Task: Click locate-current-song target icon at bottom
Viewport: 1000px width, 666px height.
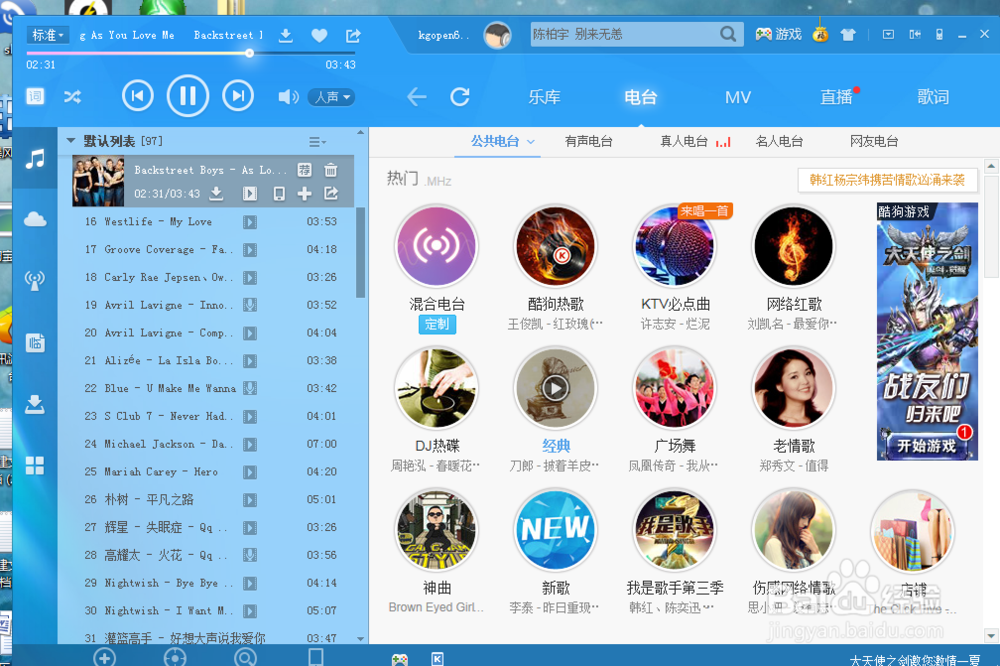Action: tap(175, 657)
